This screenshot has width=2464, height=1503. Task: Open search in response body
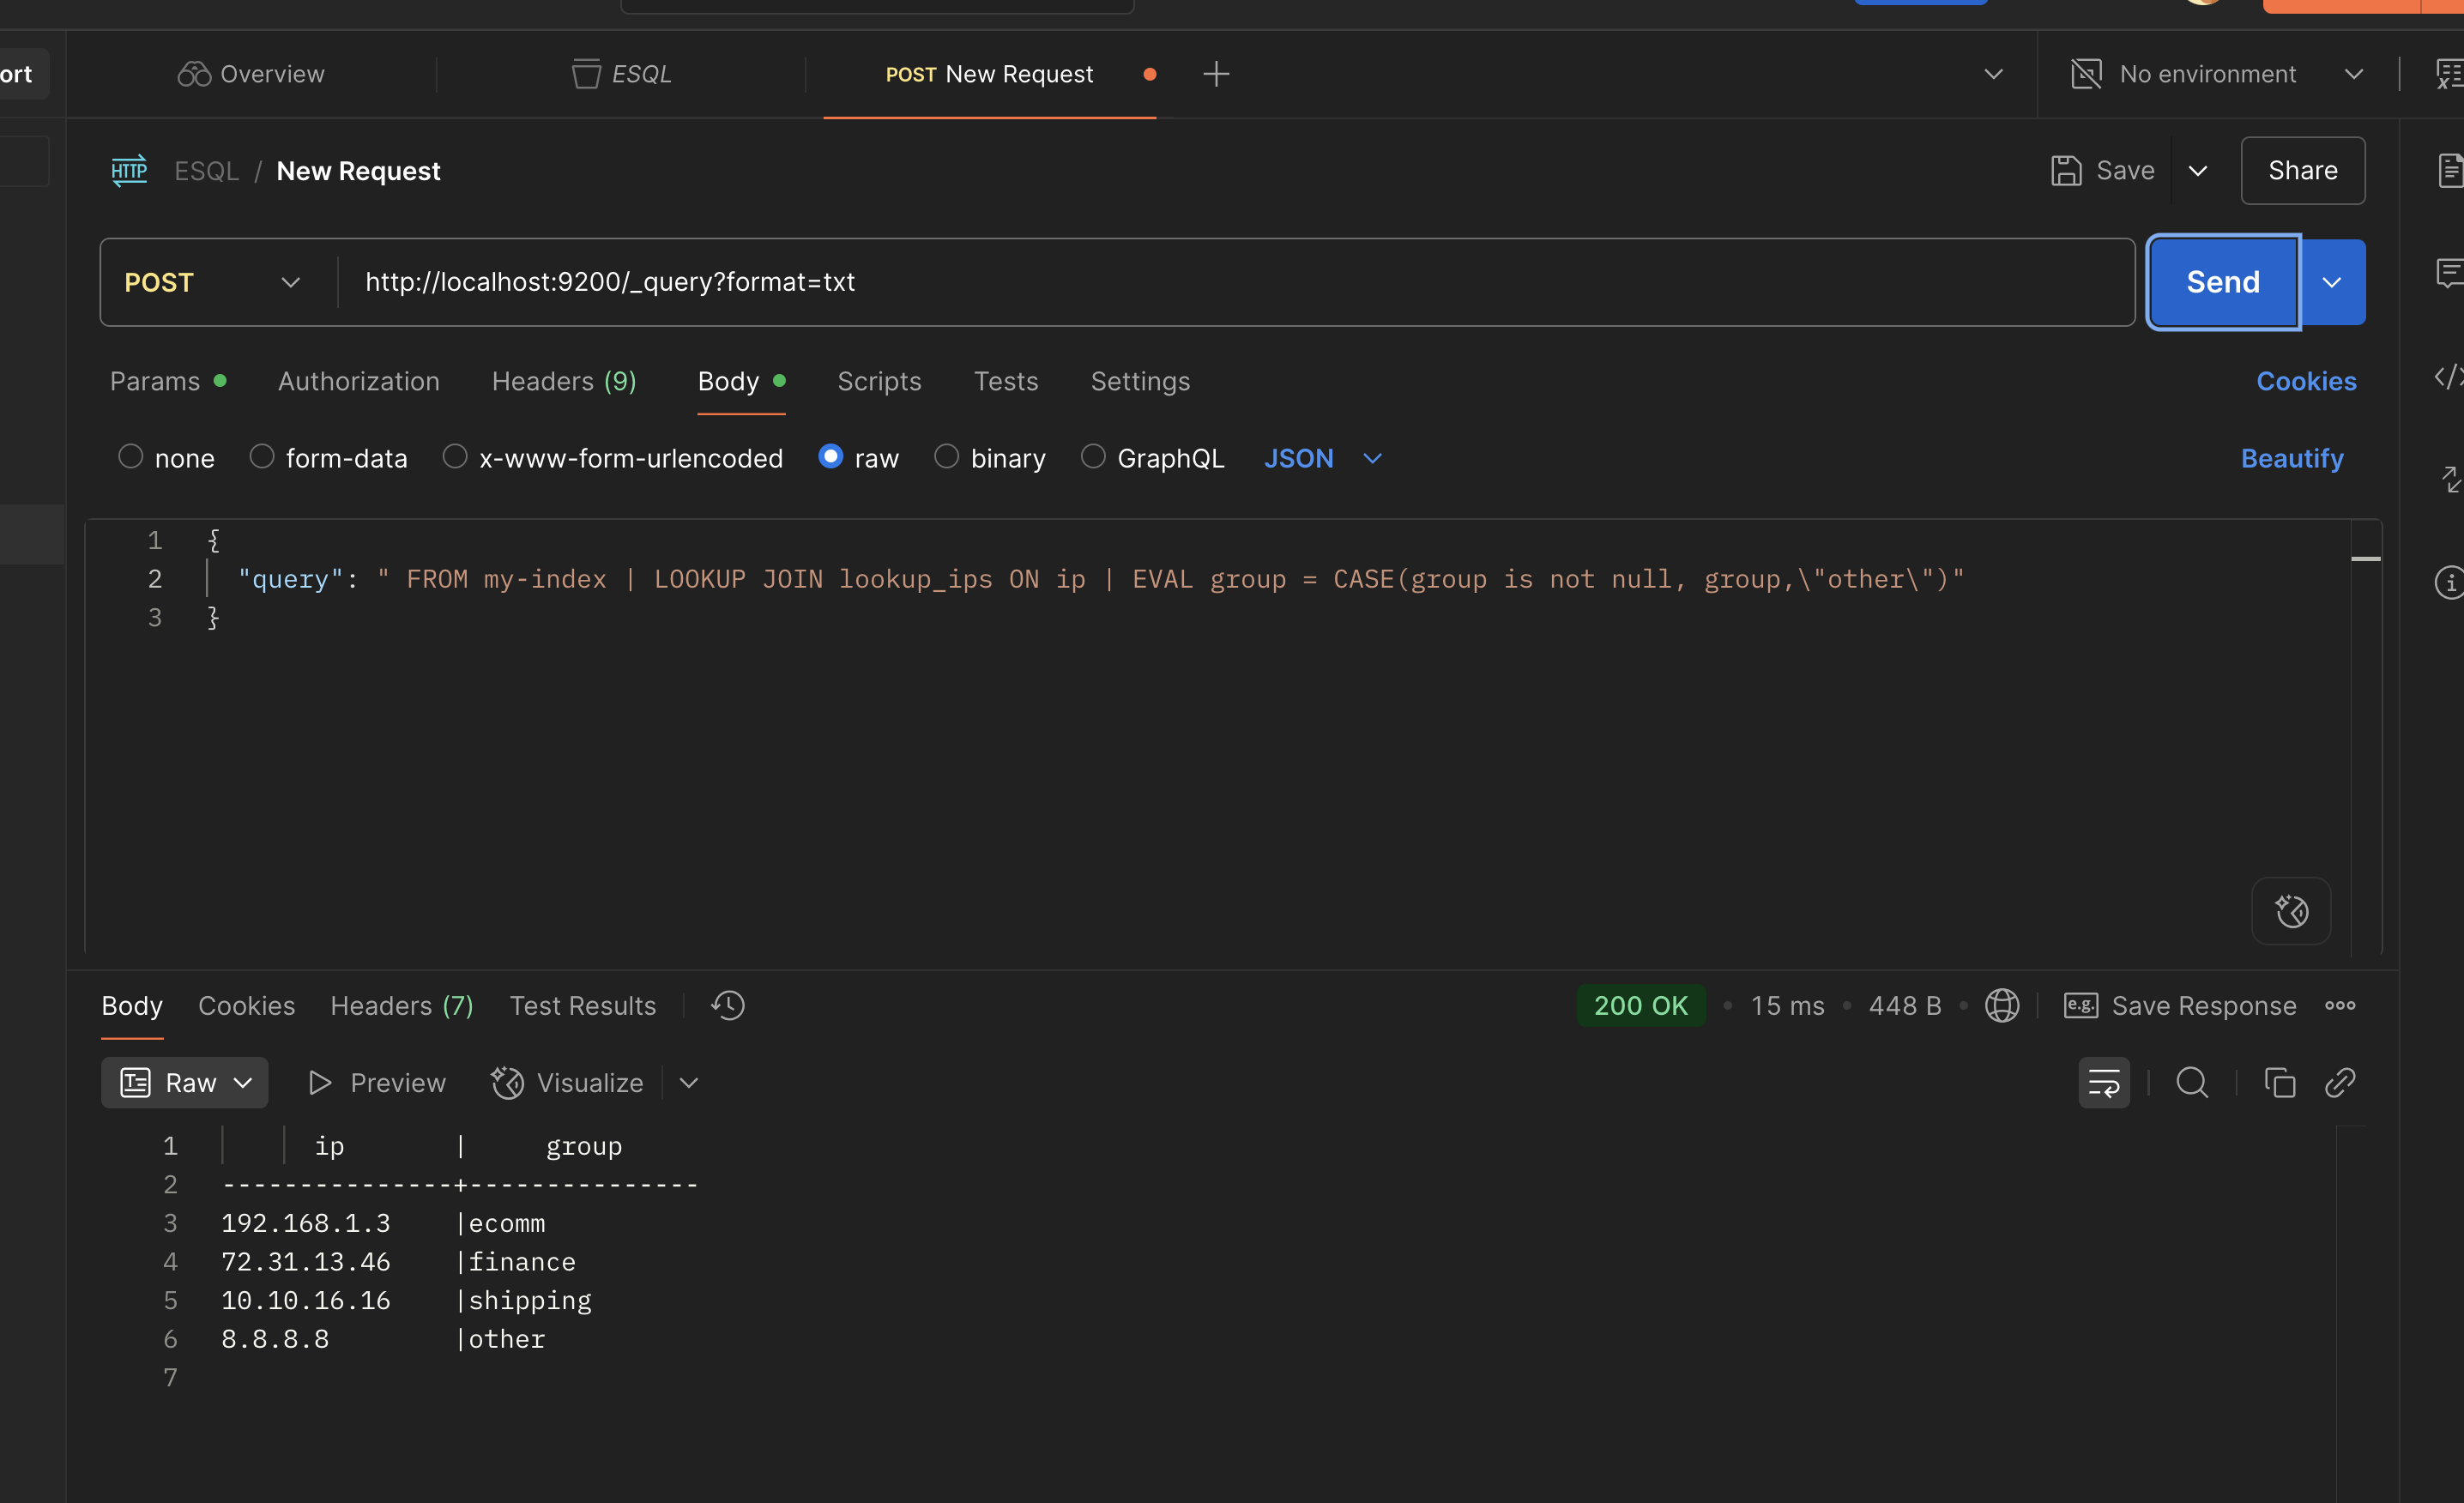click(x=2191, y=1083)
